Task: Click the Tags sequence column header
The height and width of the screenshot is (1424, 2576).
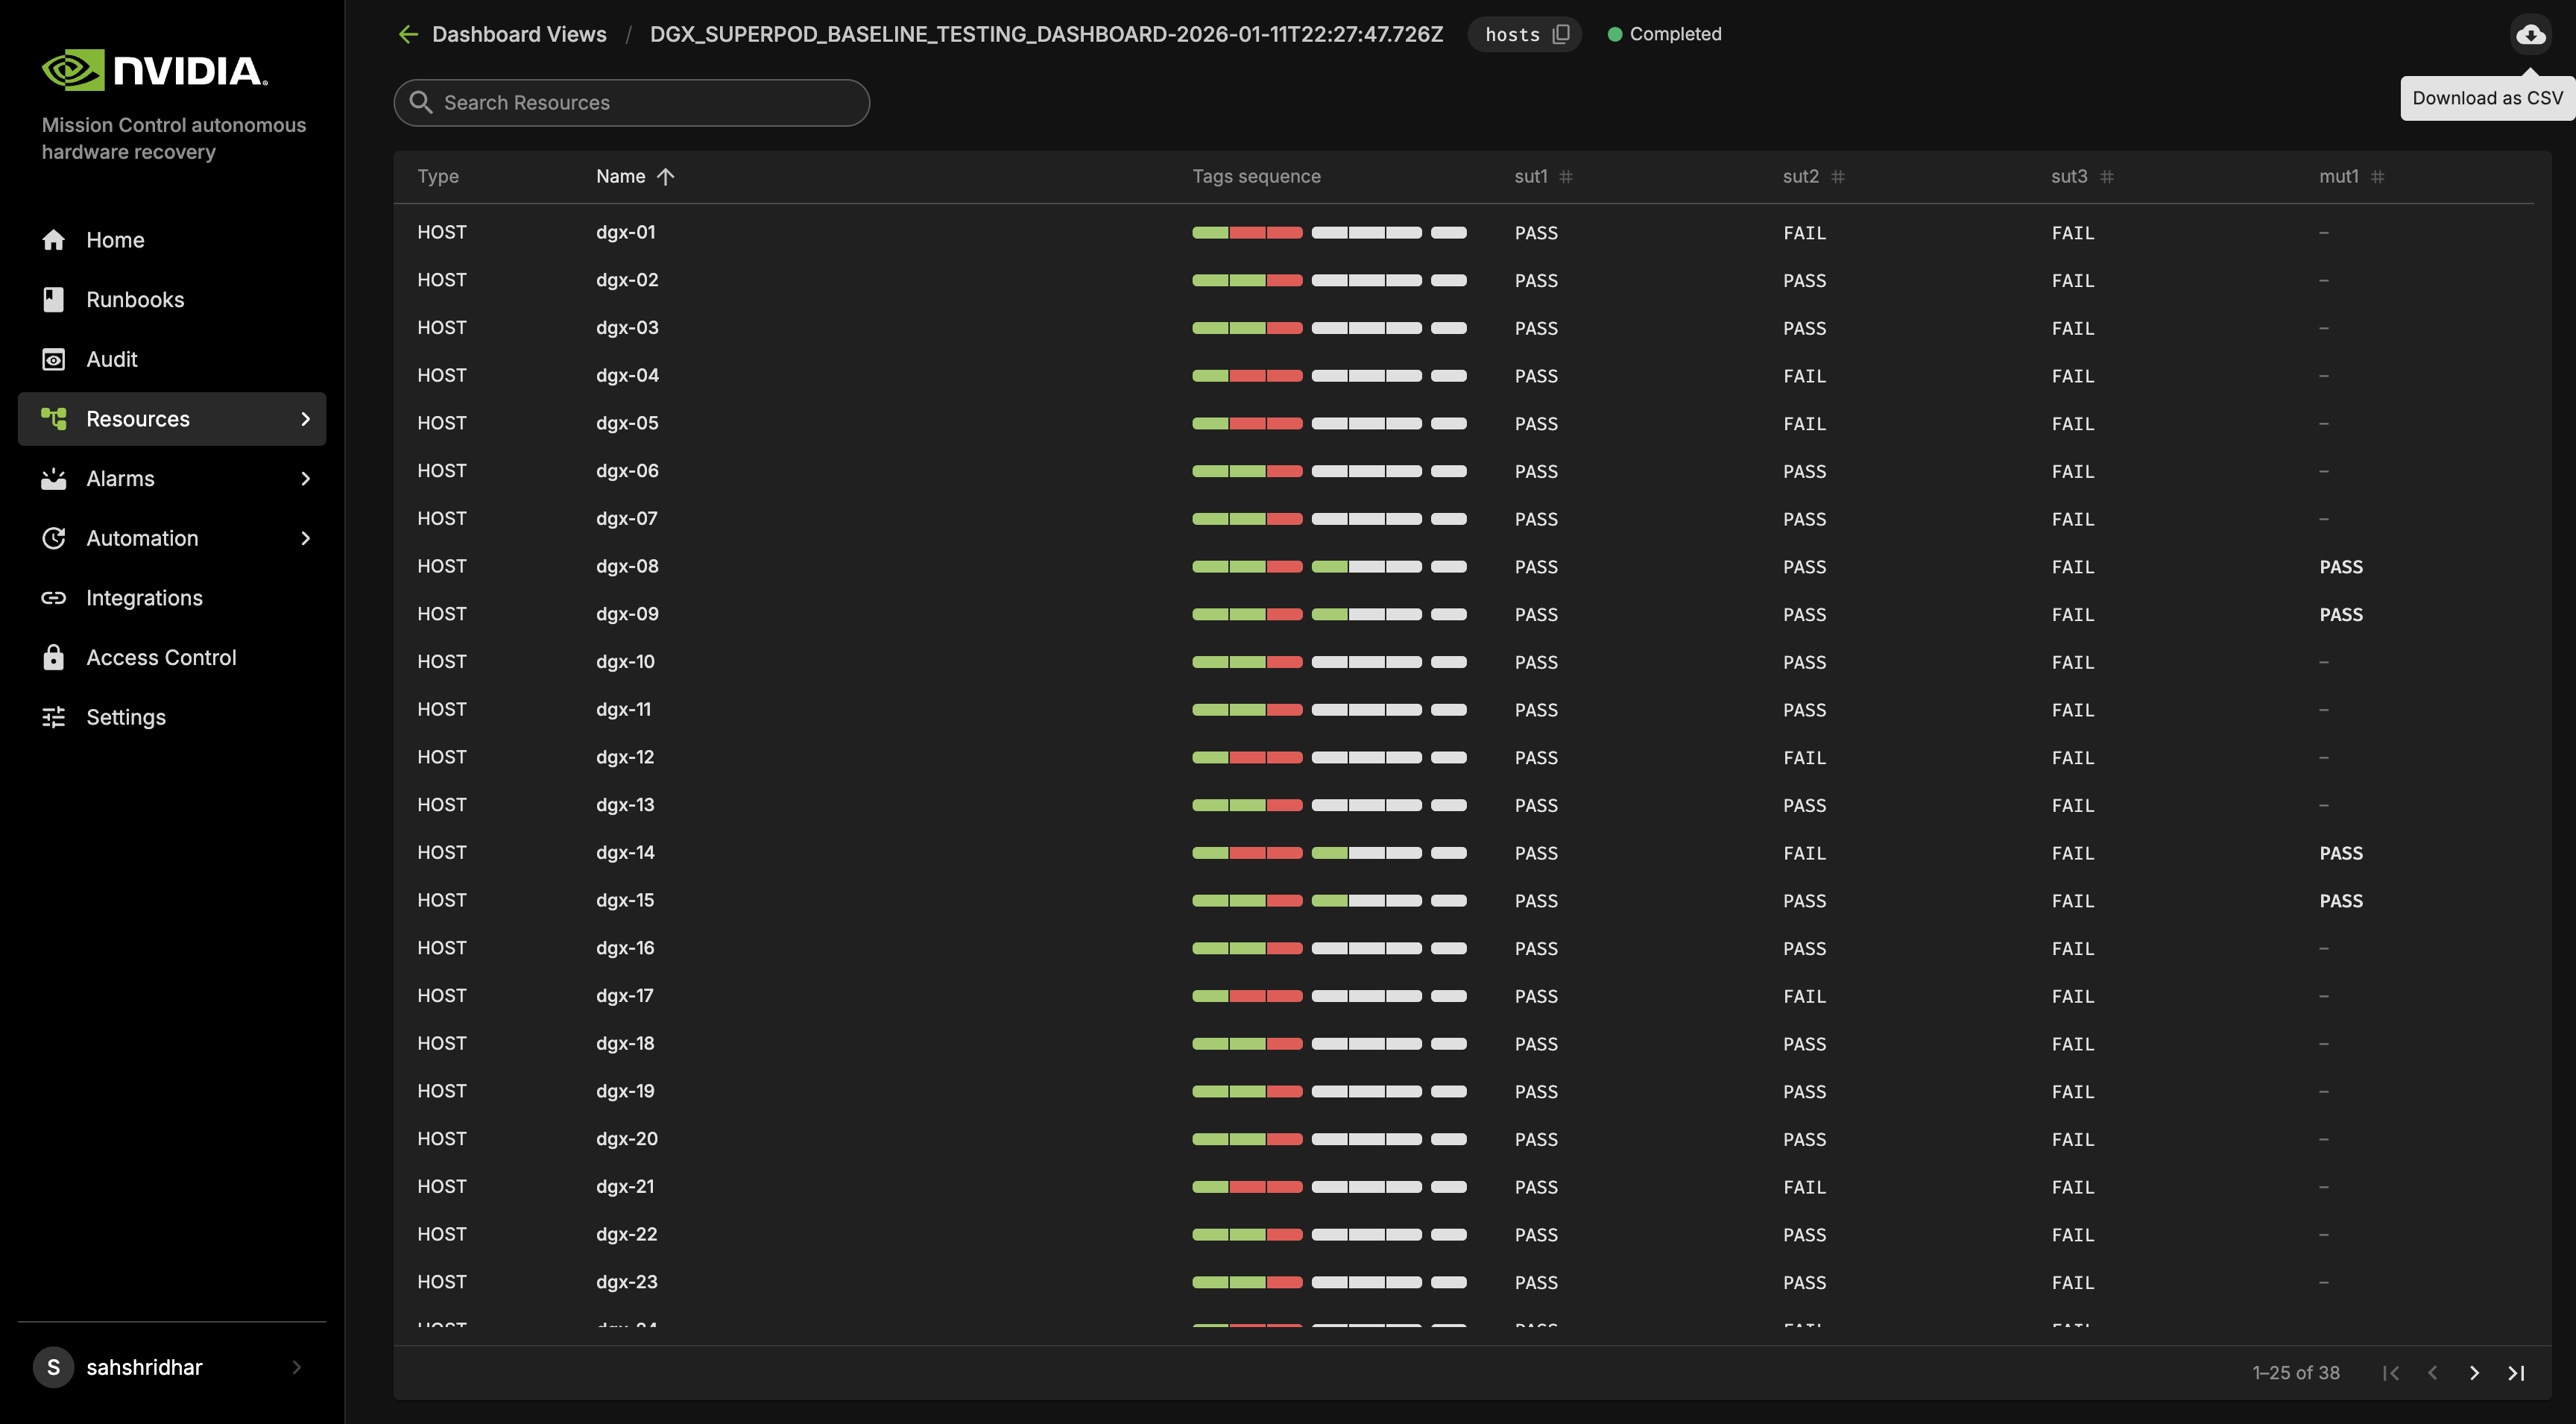Action: [1256, 176]
